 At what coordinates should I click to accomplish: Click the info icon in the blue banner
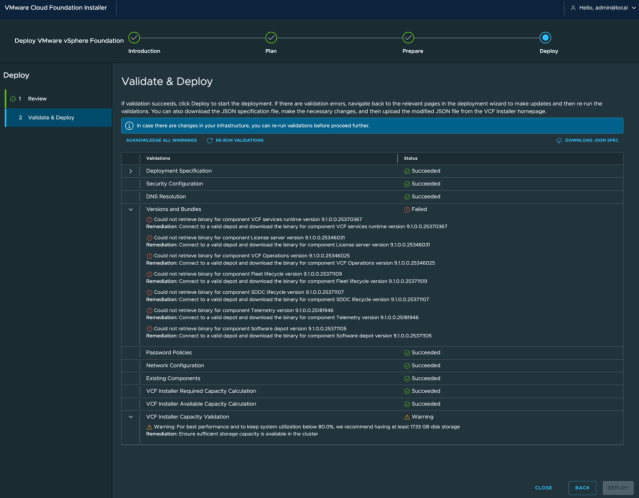[129, 126]
